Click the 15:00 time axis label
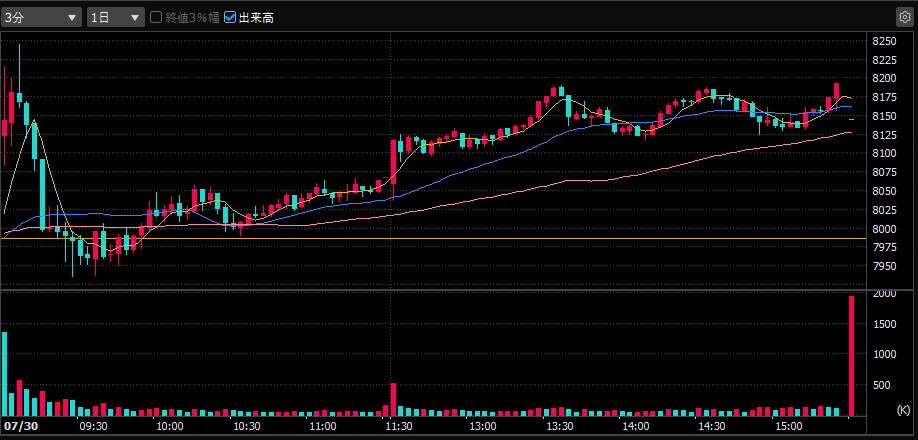Image resolution: width=918 pixels, height=440 pixels. pos(788,427)
